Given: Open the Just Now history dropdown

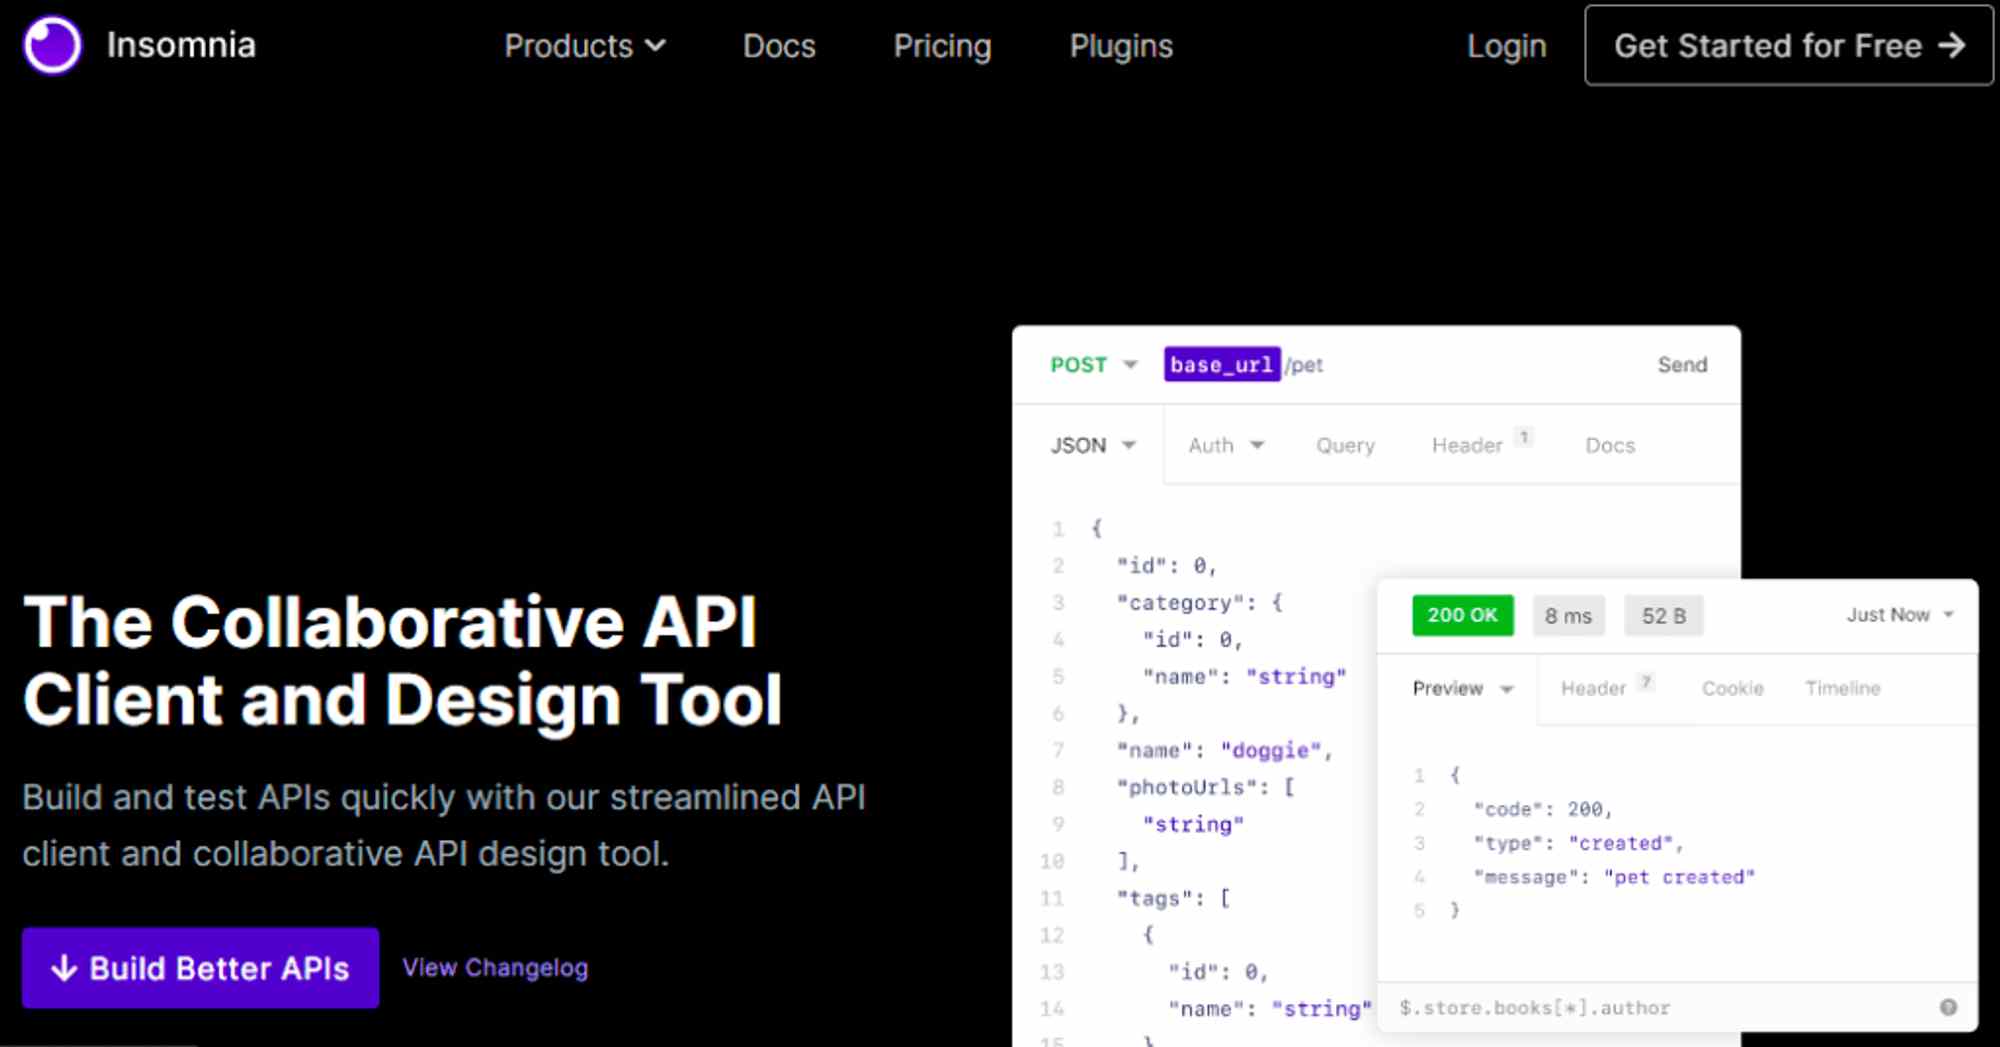Looking at the screenshot, I should click(x=1900, y=615).
